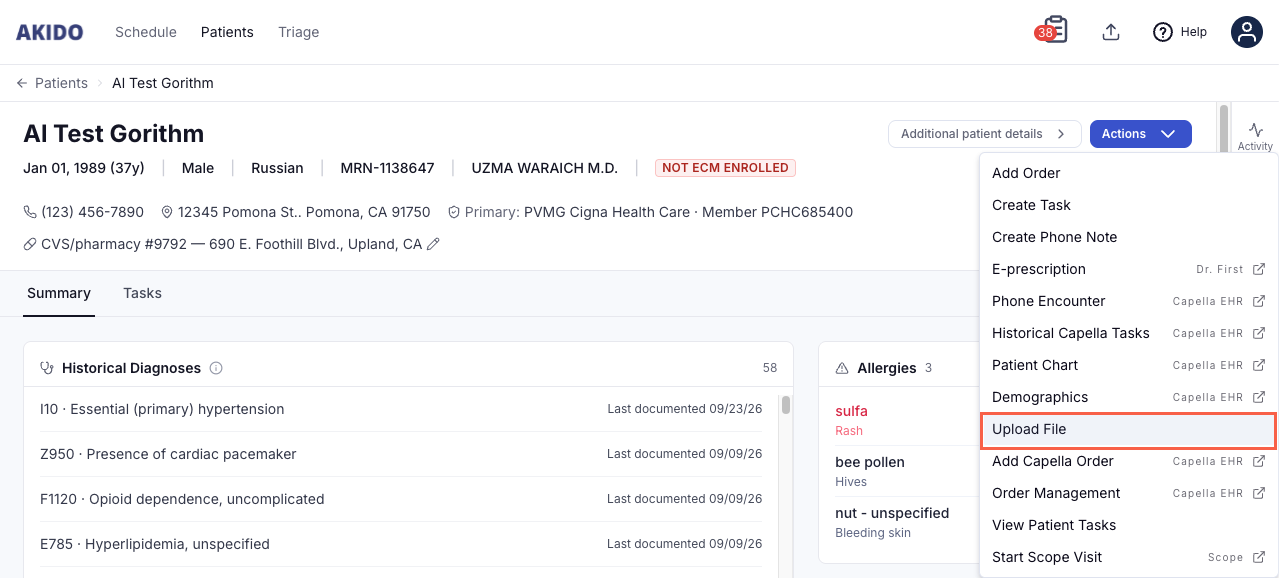This screenshot has height=578, width=1279.
Task: Select Upload File from the Actions menu
Action: (x=1128, y=429)
